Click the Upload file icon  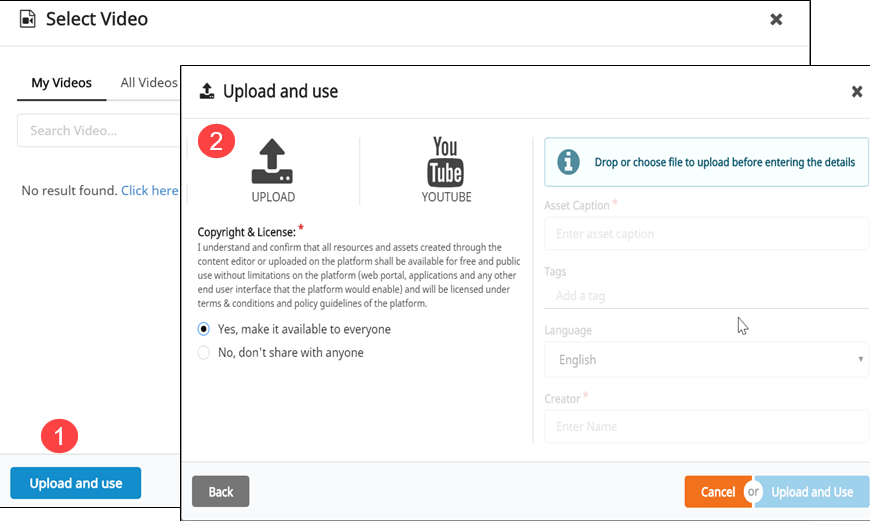coord(273,162)
